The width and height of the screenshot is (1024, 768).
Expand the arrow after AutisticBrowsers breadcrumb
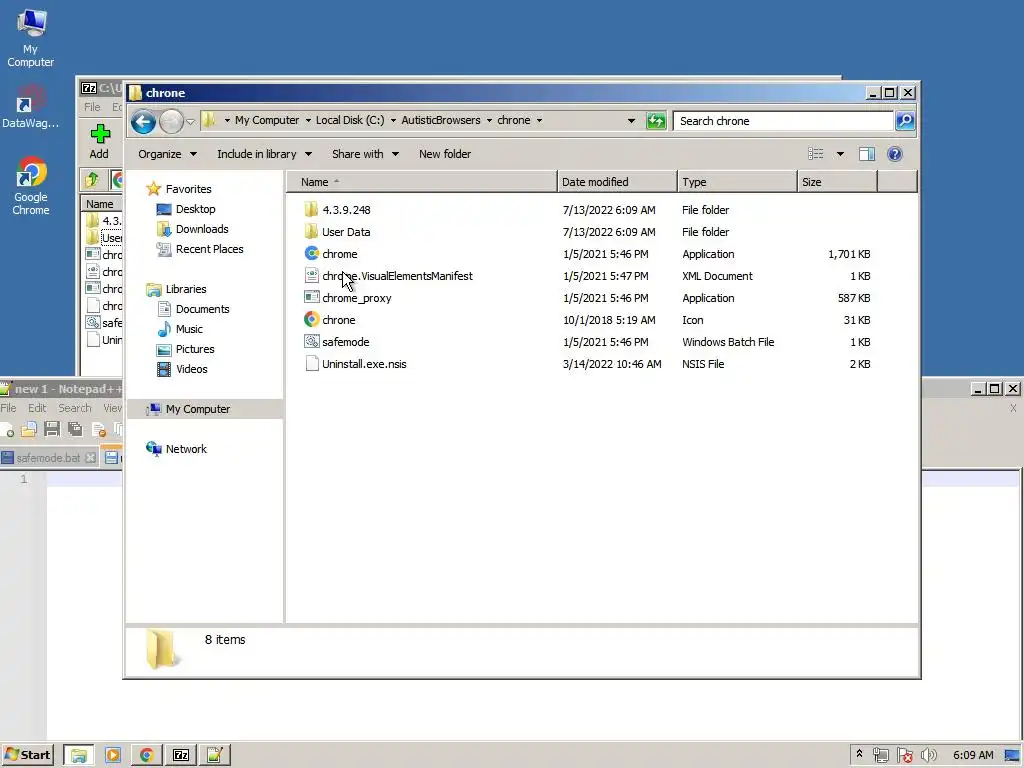click(x=489, y=121)
